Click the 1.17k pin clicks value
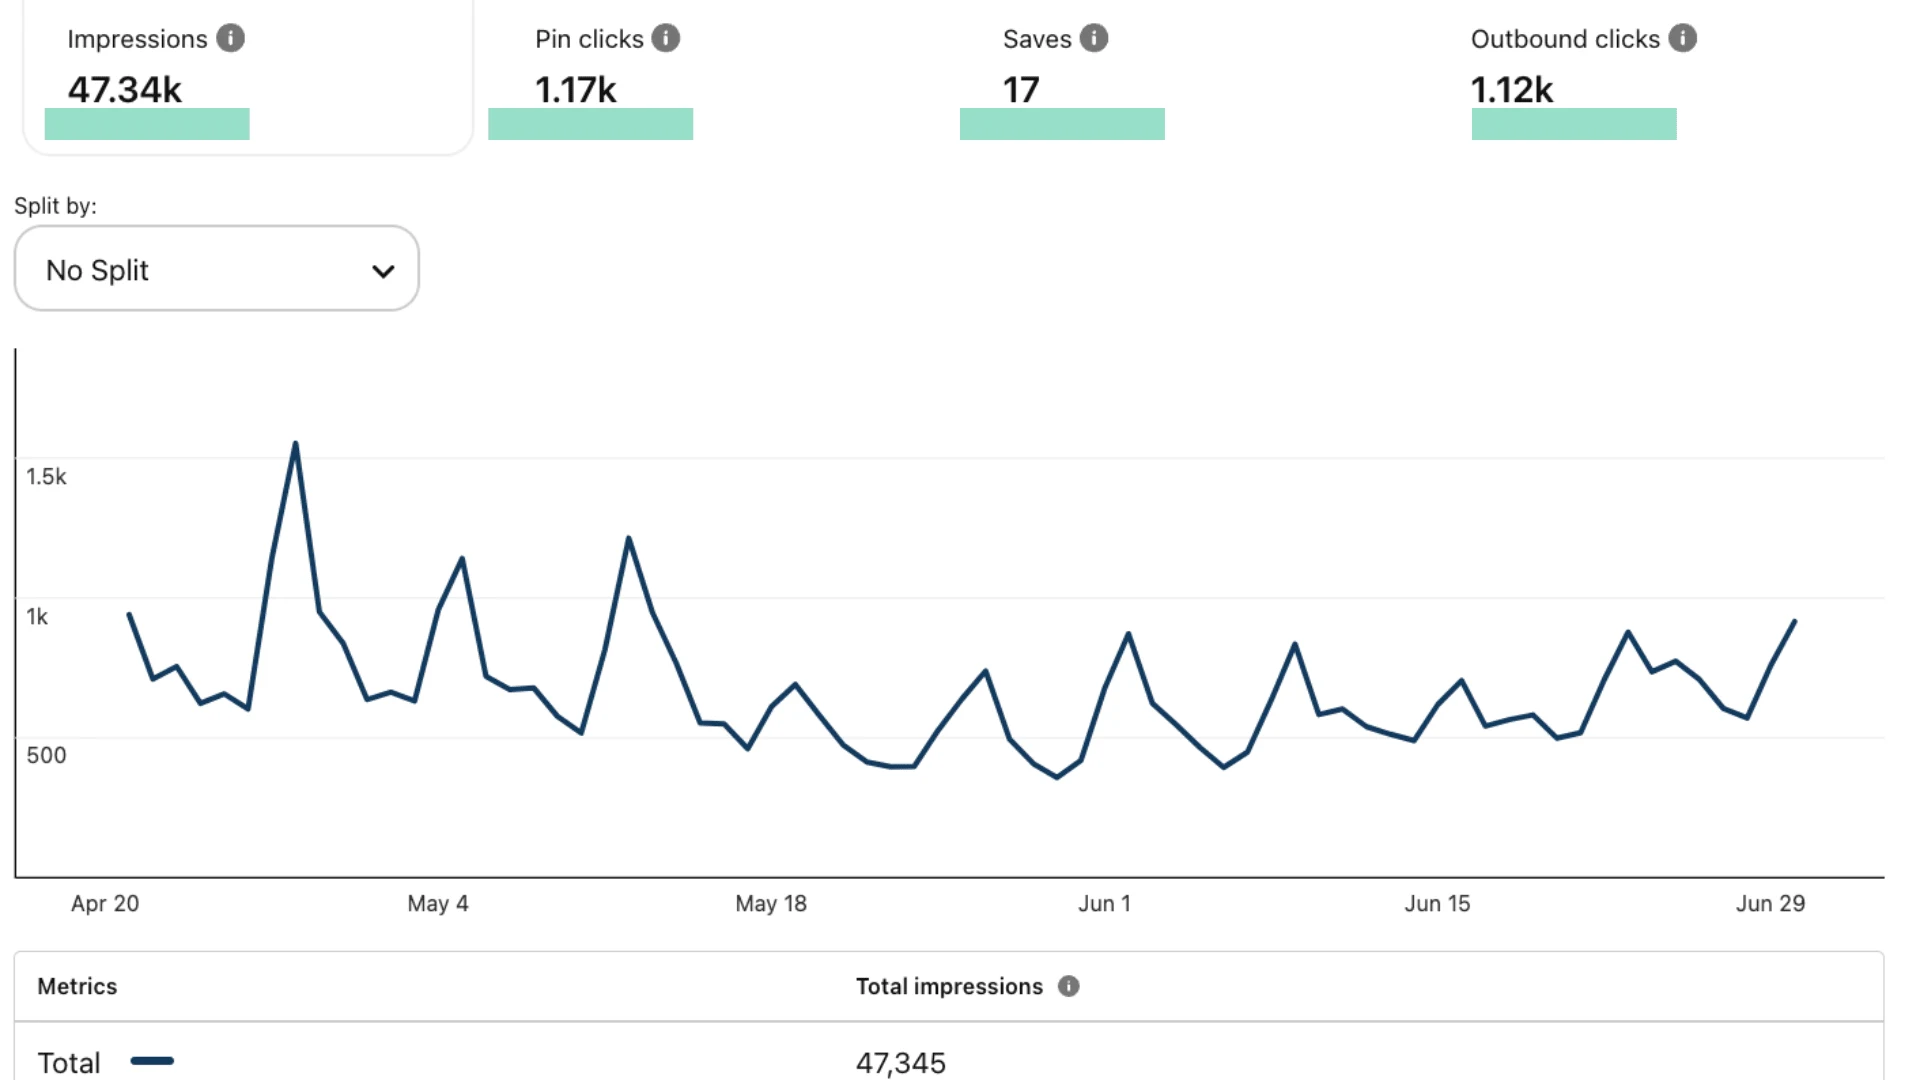Image resolution: width=1920 pixels, height=1080 pixels. pyautogui.click(x=576, y=89)
